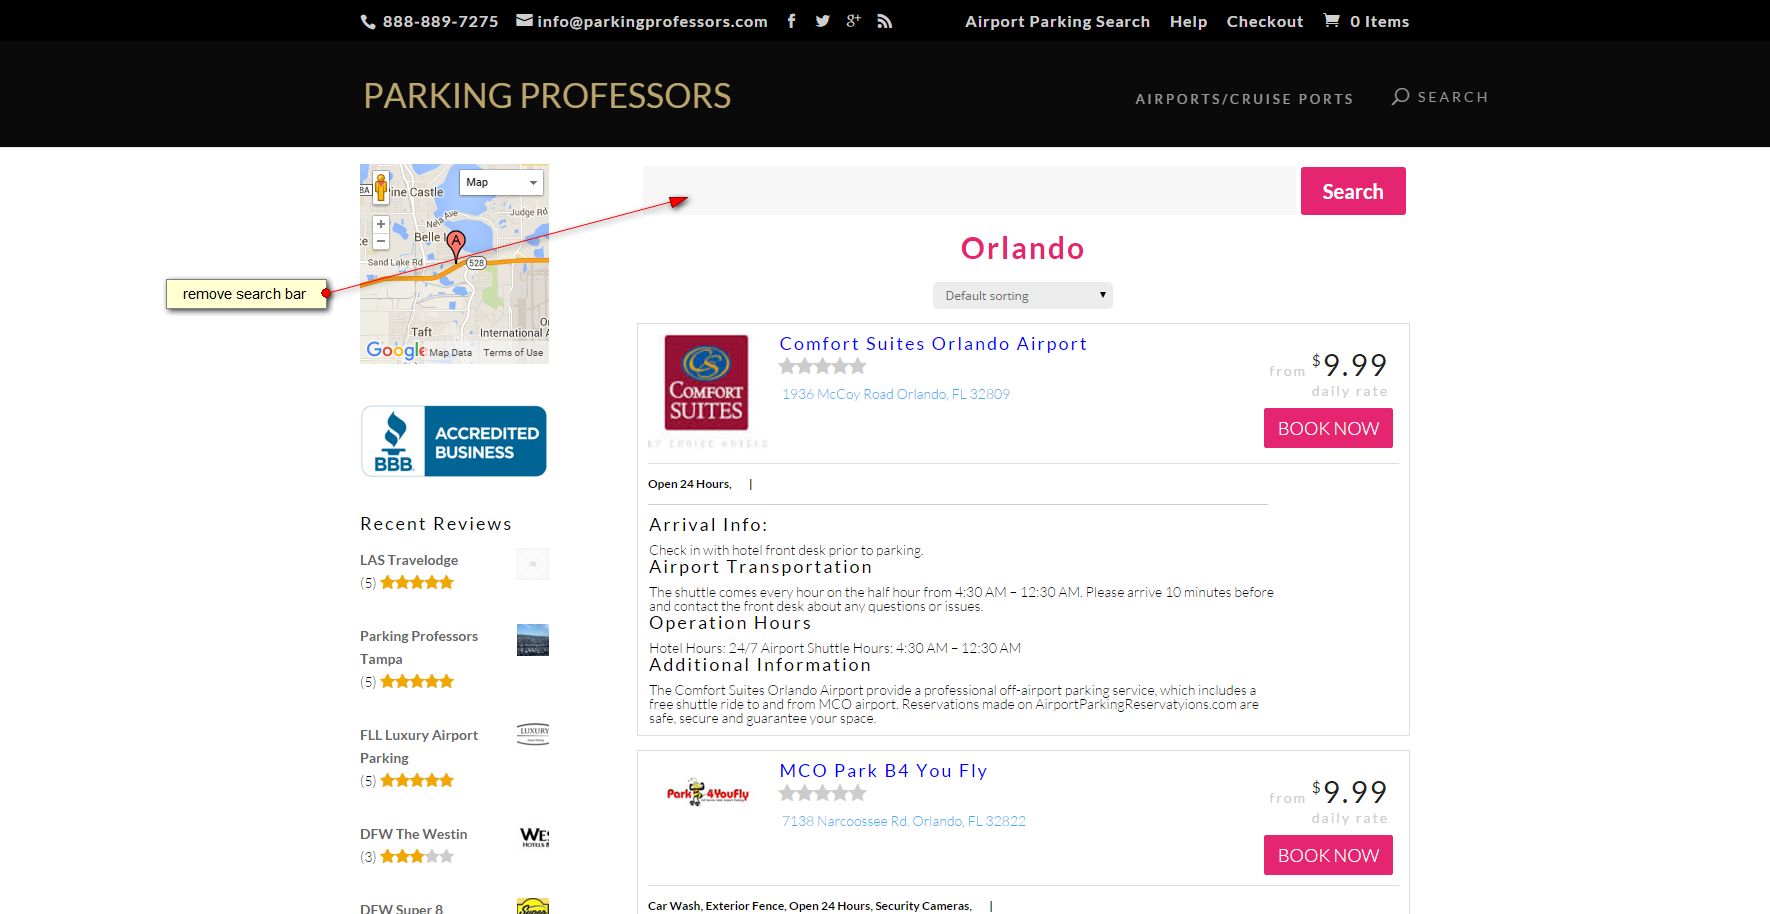Screen dimensions: 1770x914
Task: Click the Orlando page heading
Action: coord(1023,248)
